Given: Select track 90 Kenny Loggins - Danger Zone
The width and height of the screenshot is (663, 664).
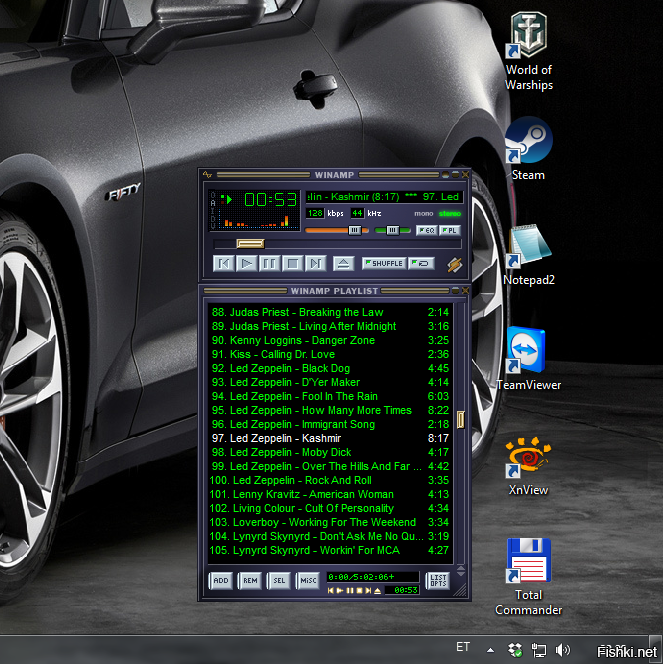Looking at the screenshot, I should coord(330,340).
